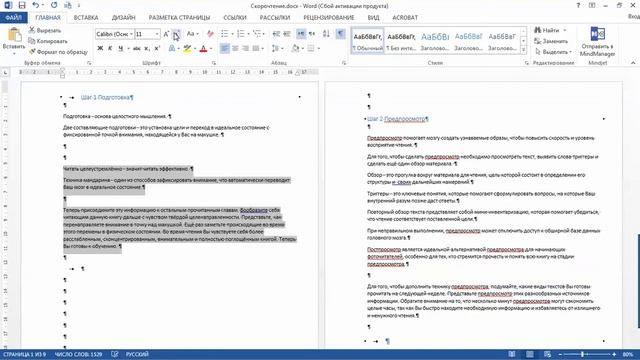
Task: Click the Вставить paste icon
Action: pyautogui.click(x=14, y=35)
